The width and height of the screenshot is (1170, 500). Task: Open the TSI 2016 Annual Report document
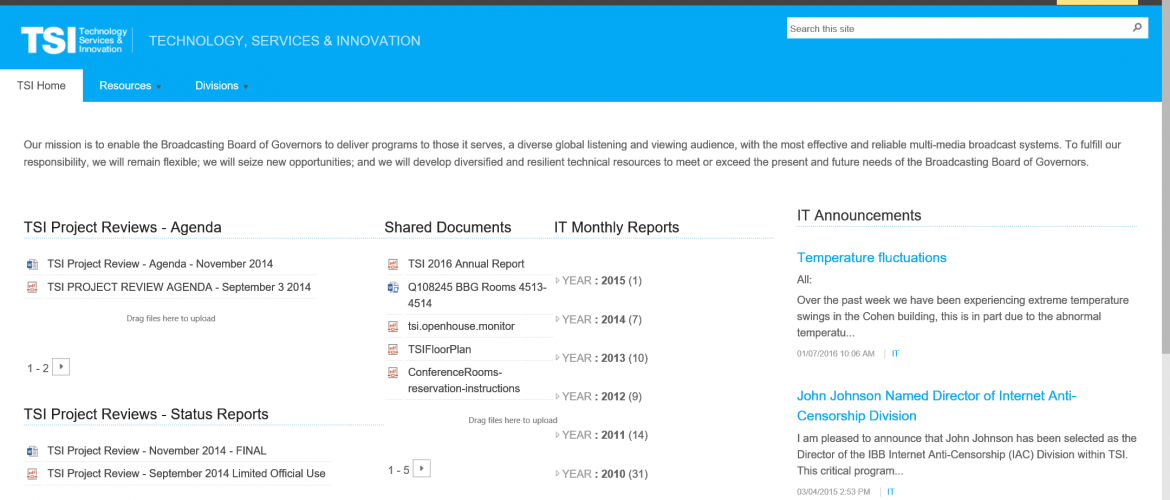(466, 264)
